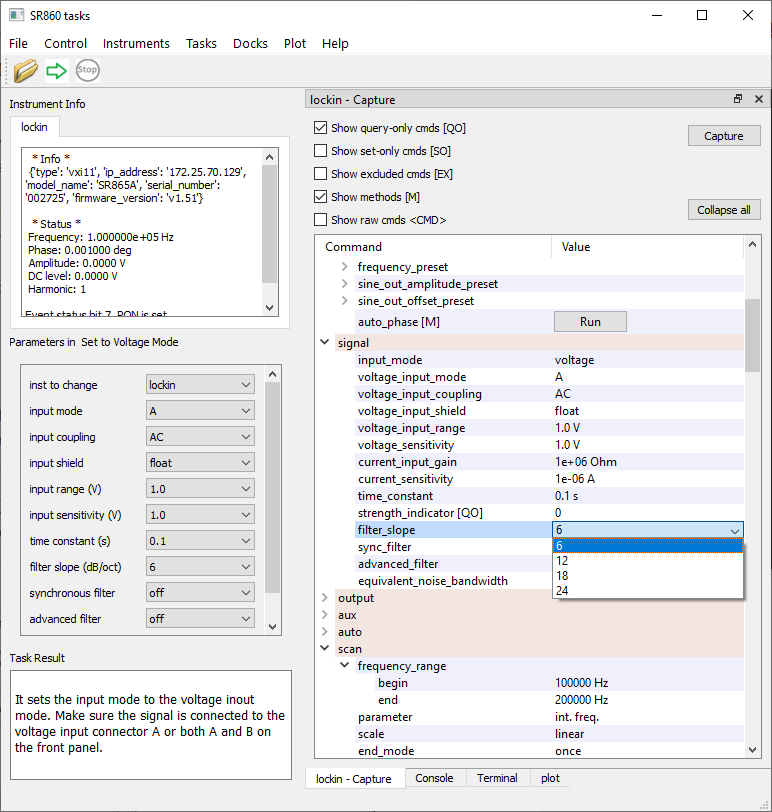Viewport: 772px width, 812px height.
Task: Click the Value column header
Action: pyautogui.click(x=648, y=247)
